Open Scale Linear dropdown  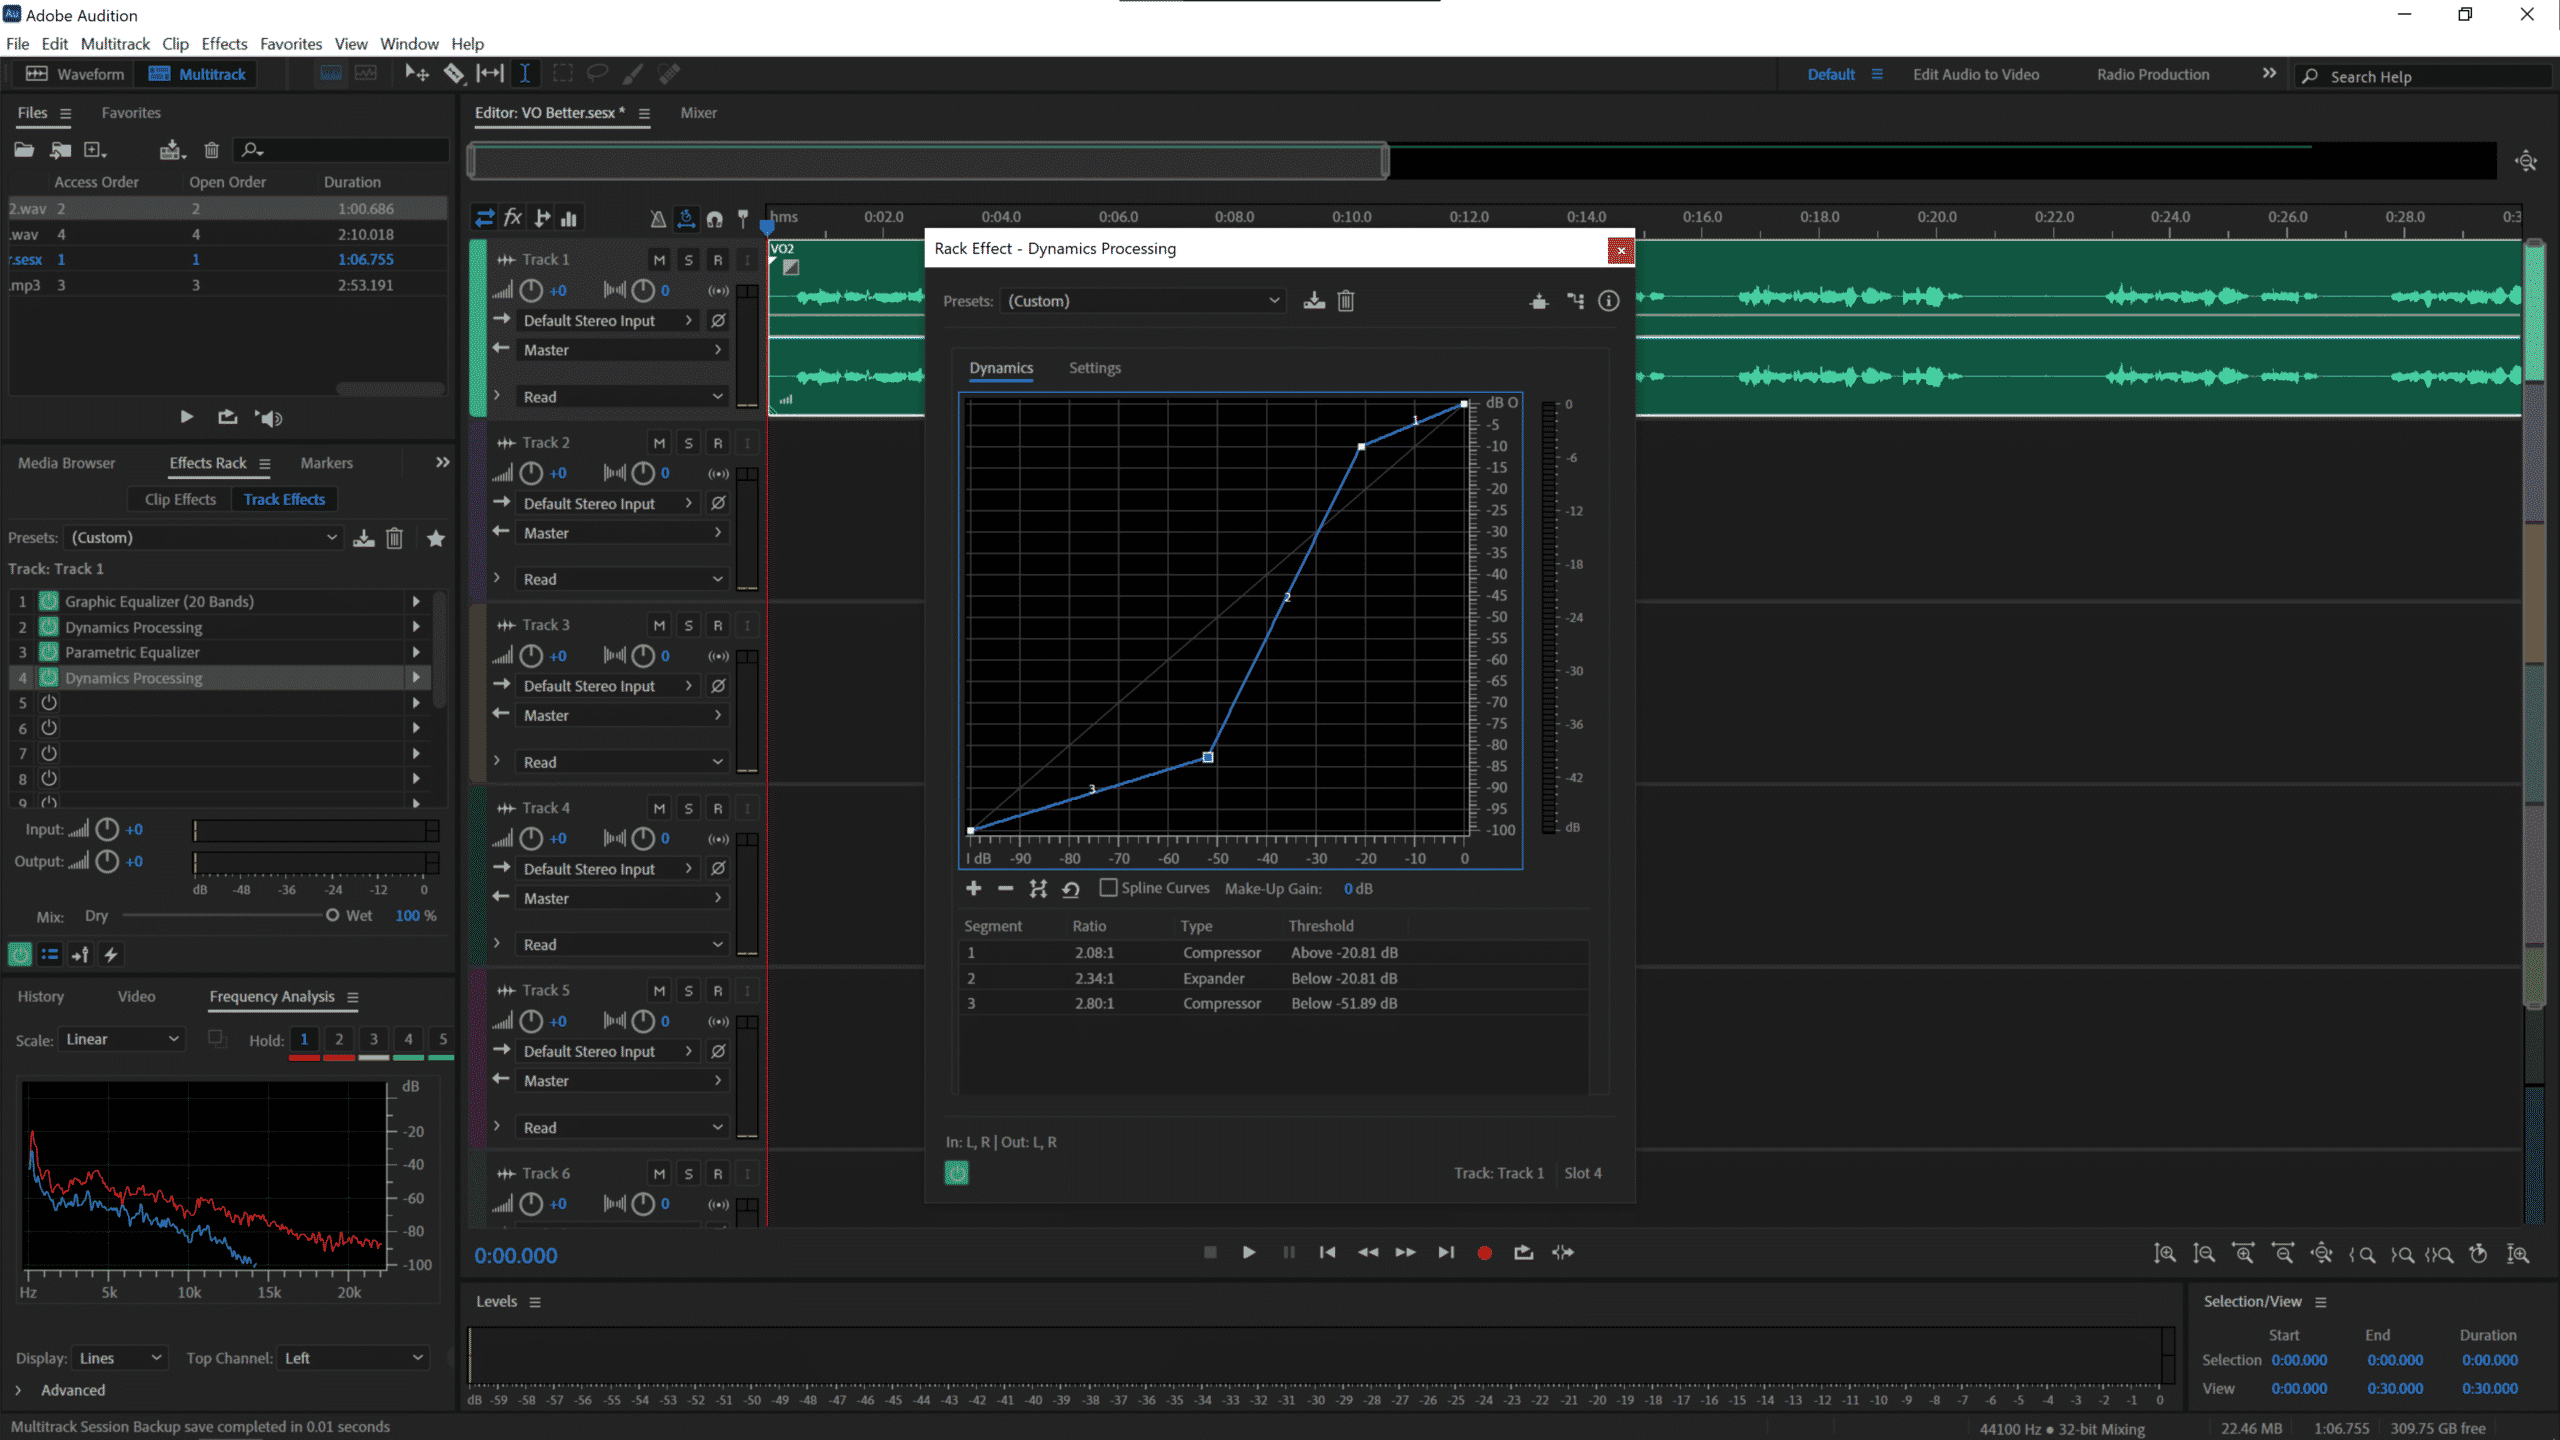coord(122,1040)
